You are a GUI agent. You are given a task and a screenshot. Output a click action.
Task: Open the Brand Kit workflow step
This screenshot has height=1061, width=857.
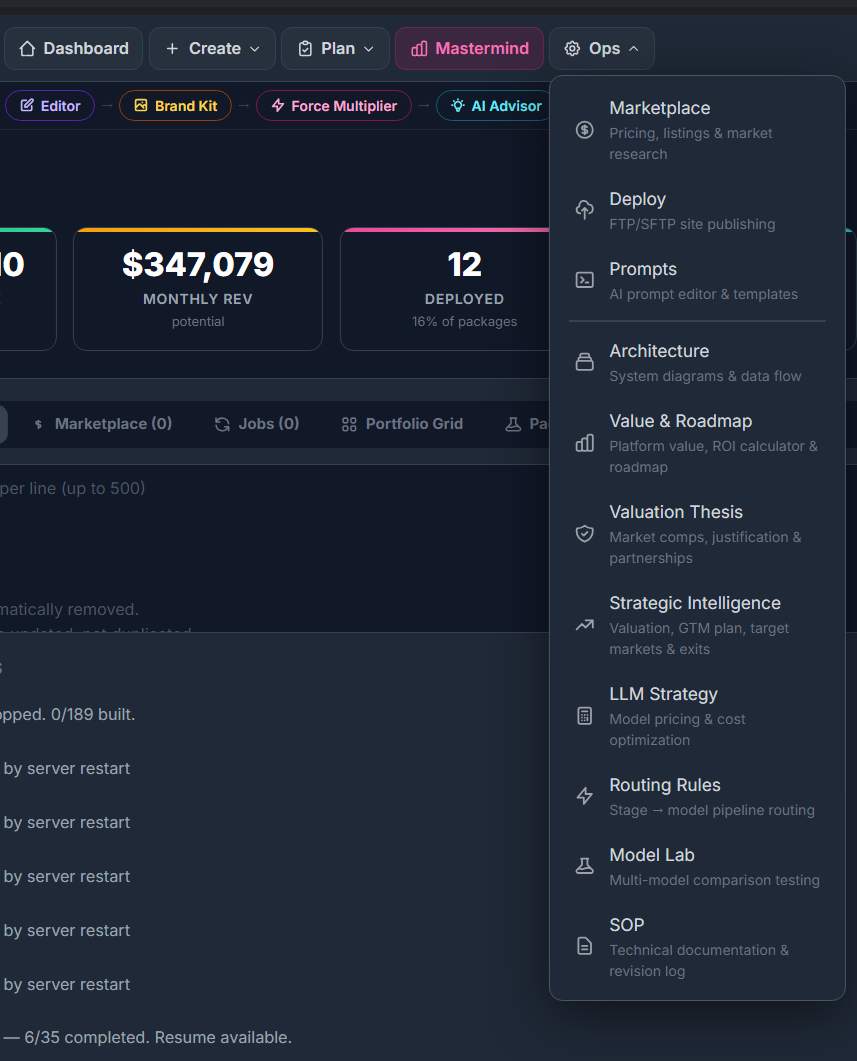pyautogui.click(x=175, y=106)
